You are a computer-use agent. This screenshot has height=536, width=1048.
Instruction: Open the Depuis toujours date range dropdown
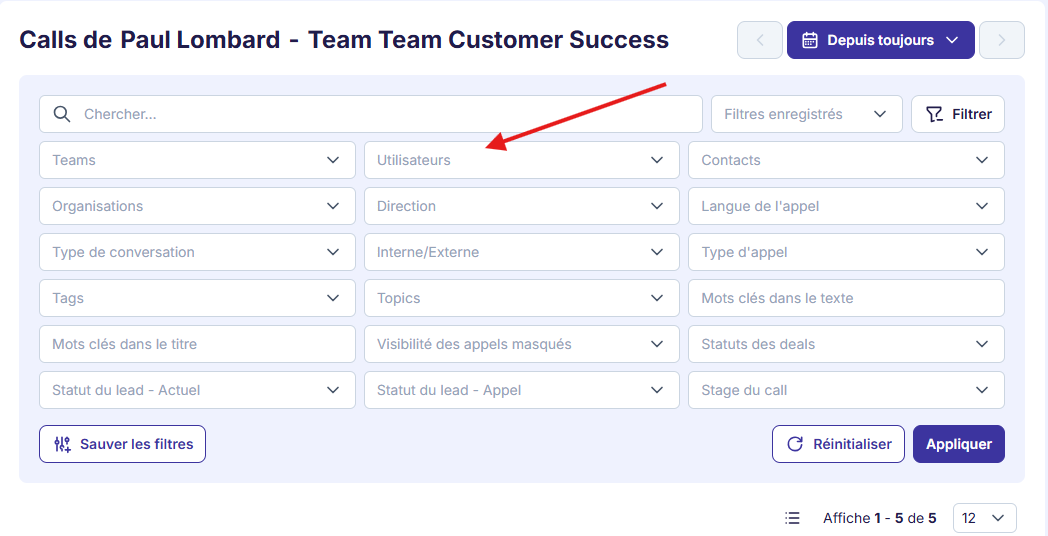[x=880, y=40]
